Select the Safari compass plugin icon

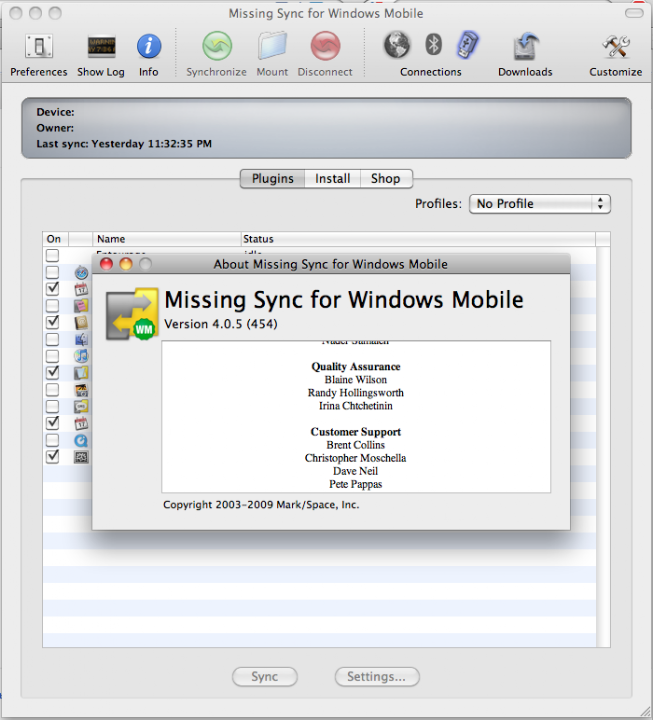[81, 272]
